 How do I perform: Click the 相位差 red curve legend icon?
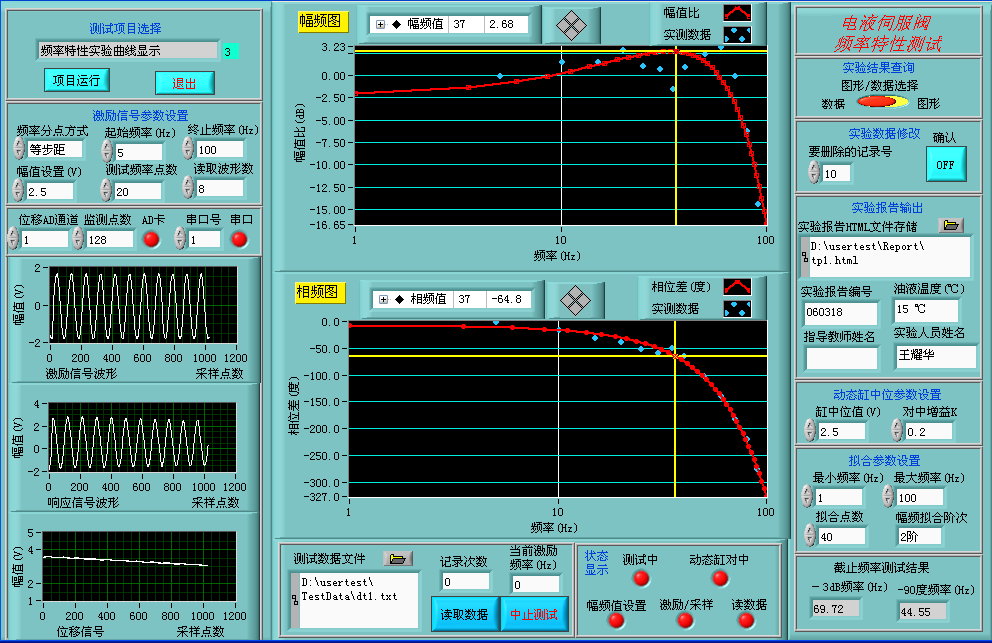click(x=737, y=287)
